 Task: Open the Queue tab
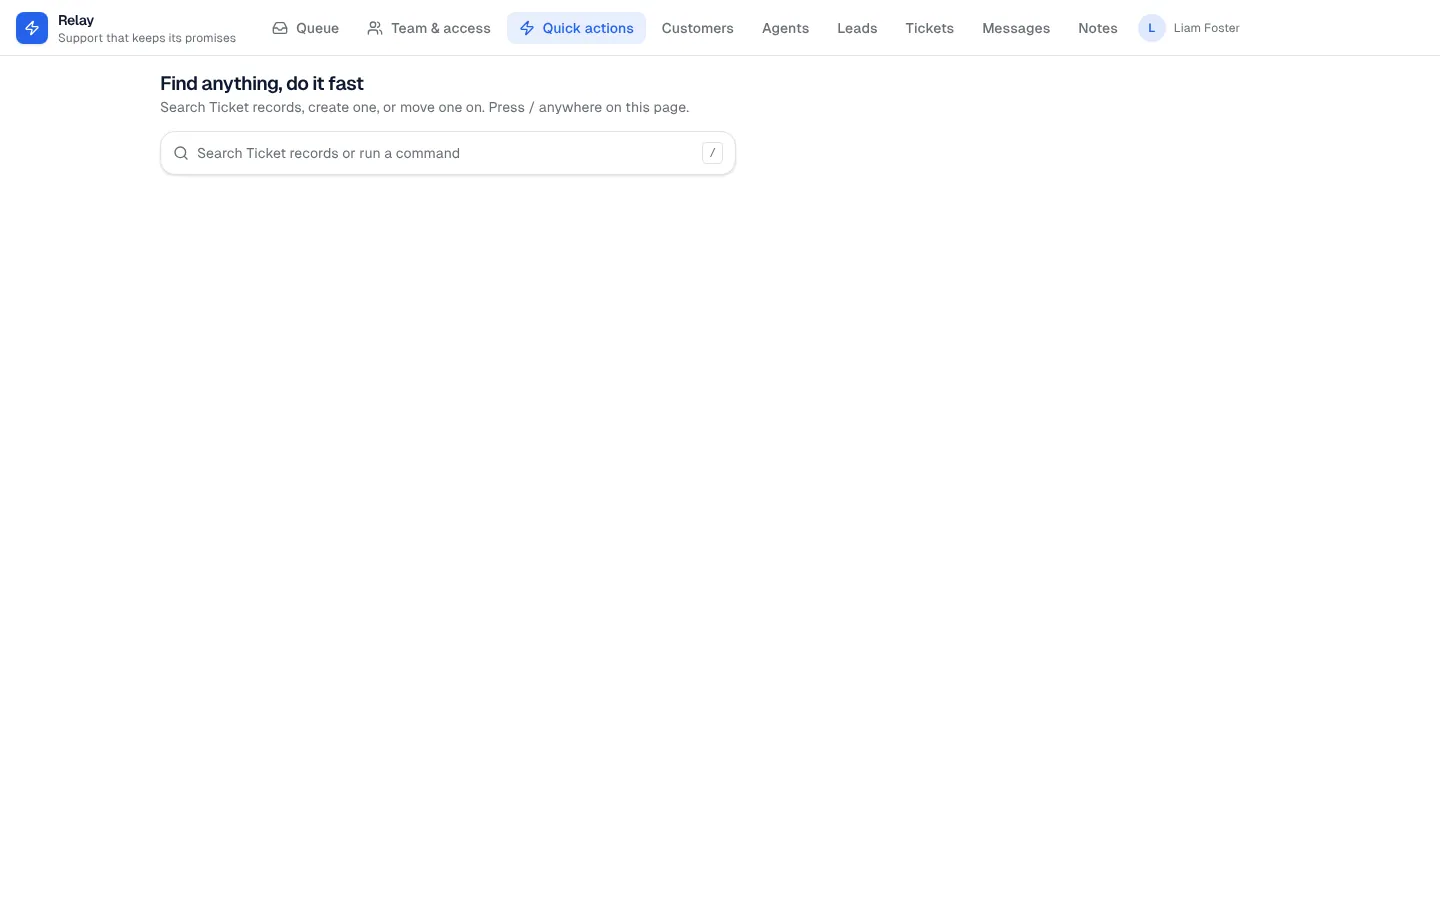(306, 28)
